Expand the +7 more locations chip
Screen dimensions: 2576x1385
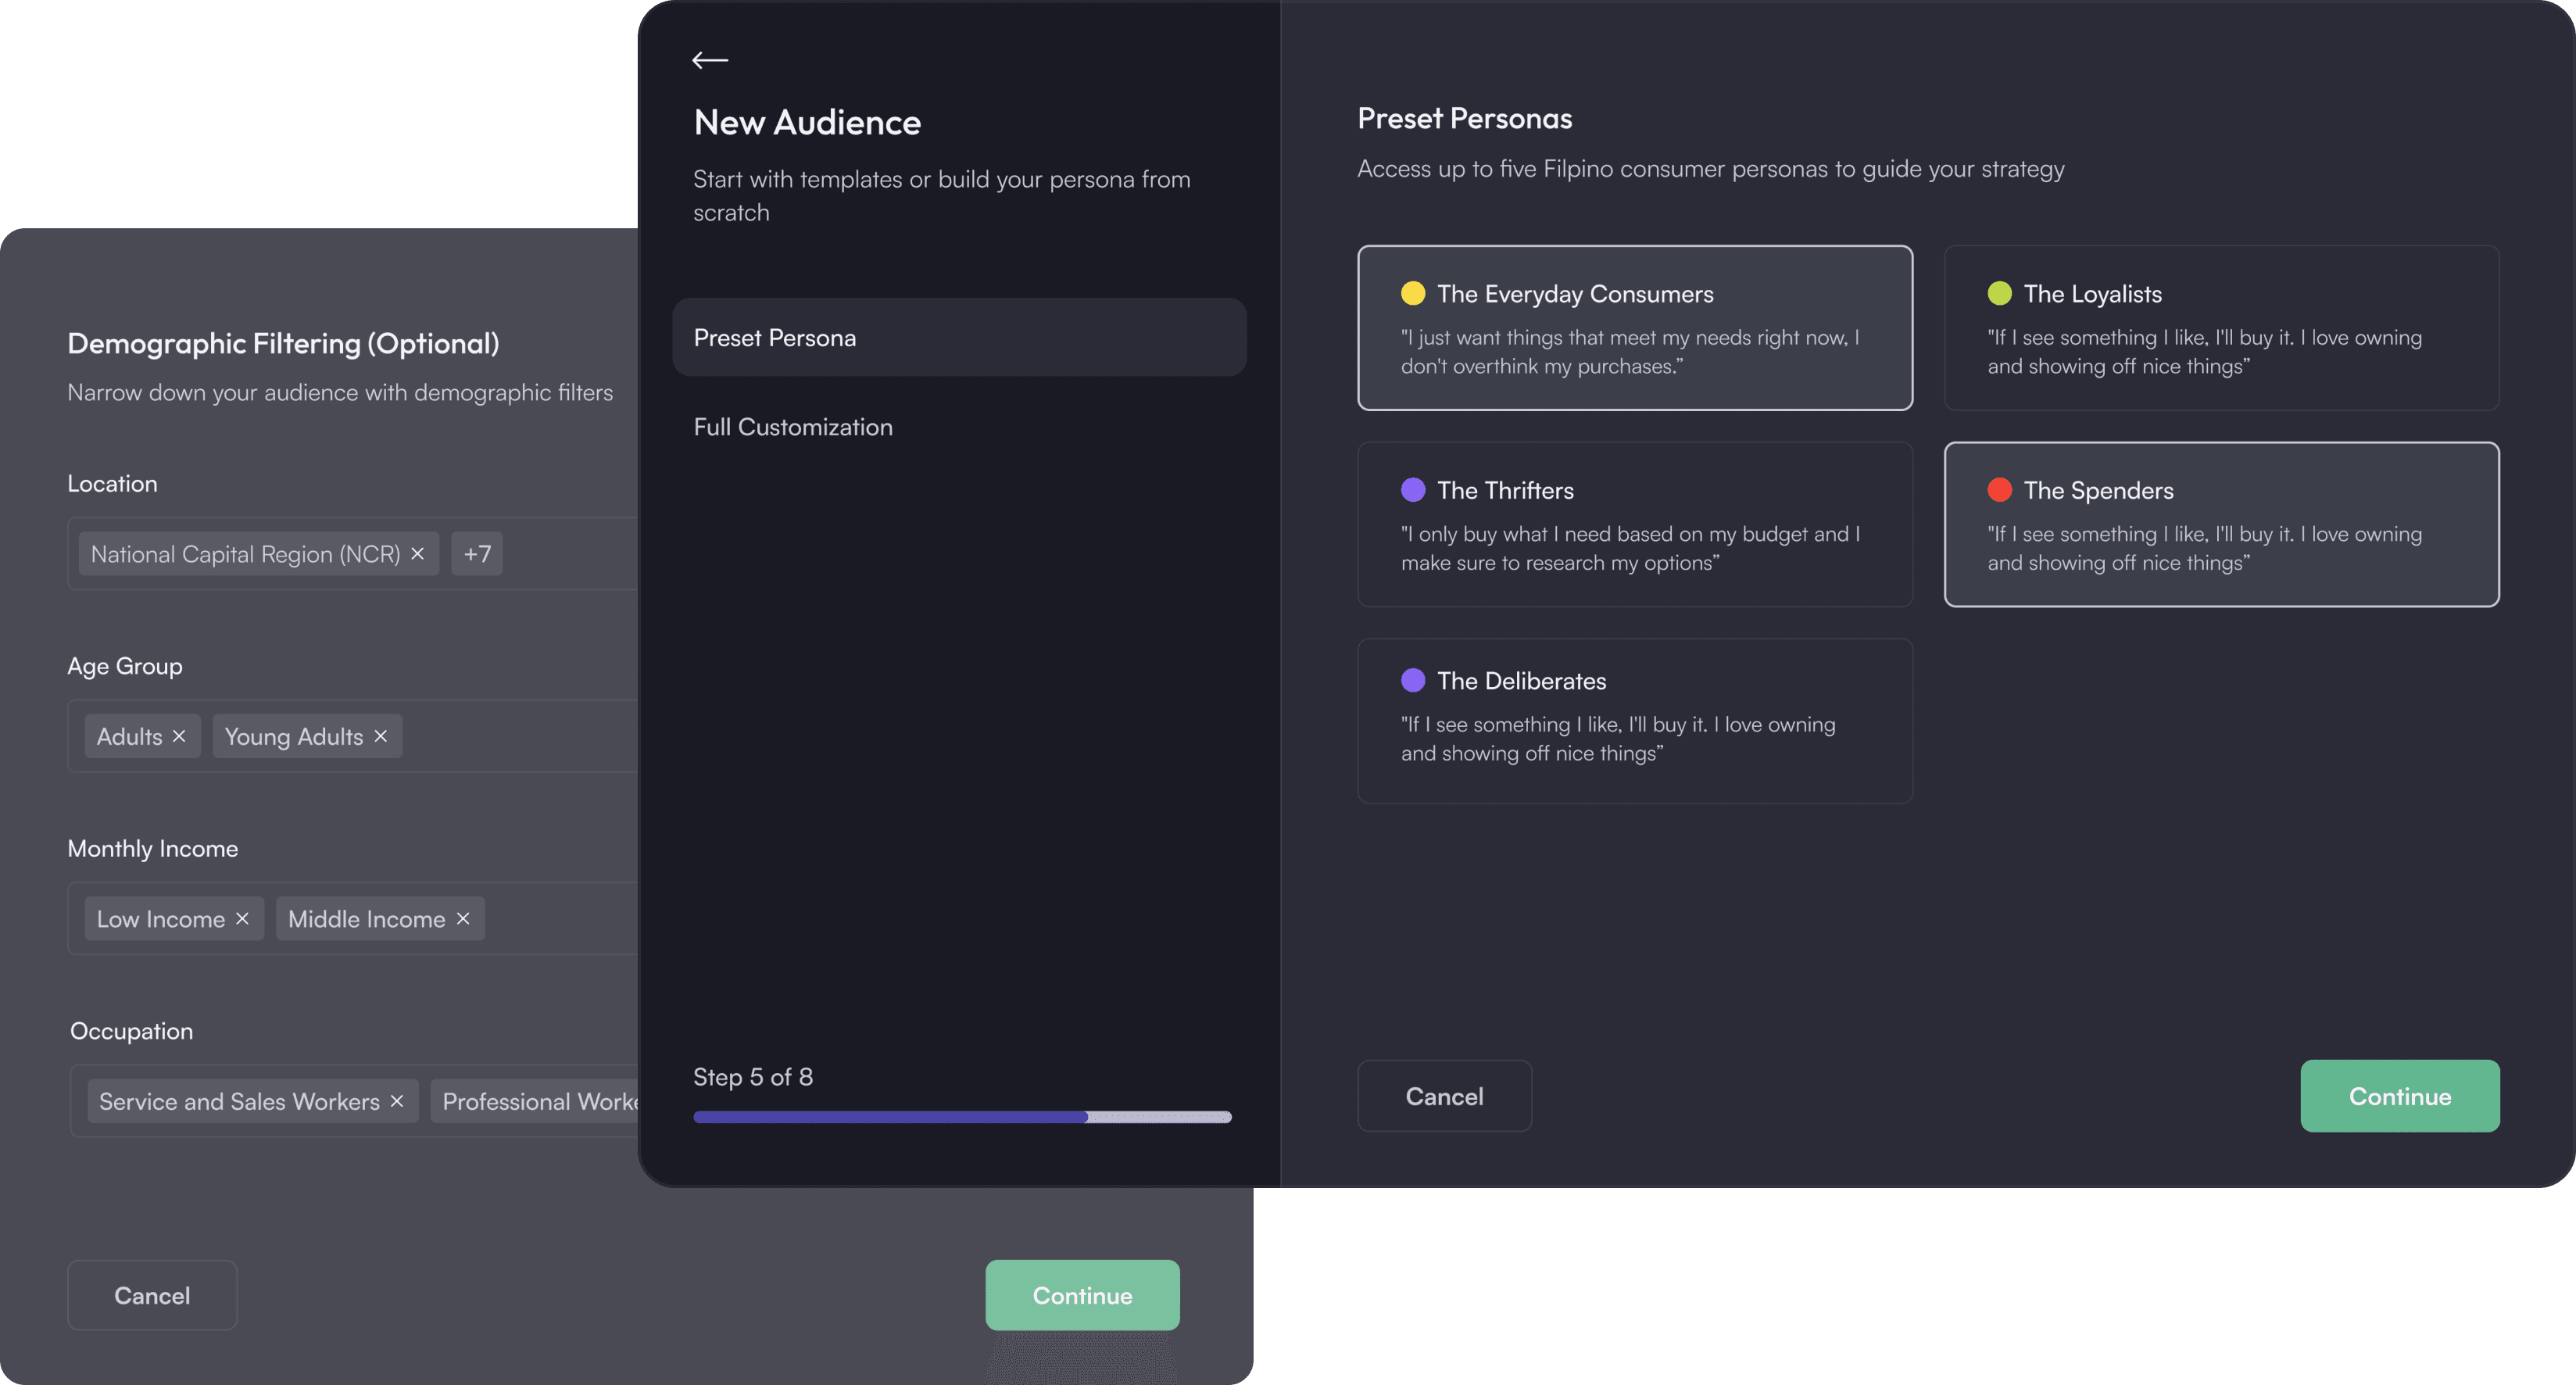477,553
